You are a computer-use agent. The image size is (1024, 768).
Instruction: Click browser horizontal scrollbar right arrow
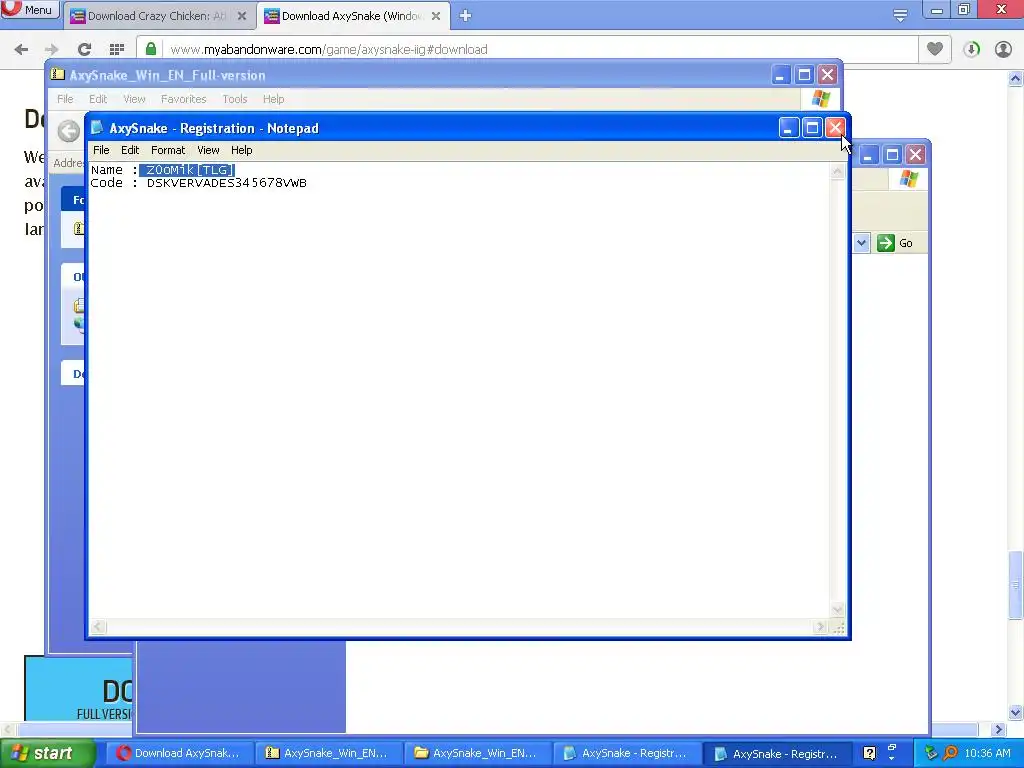click(999, 729)
